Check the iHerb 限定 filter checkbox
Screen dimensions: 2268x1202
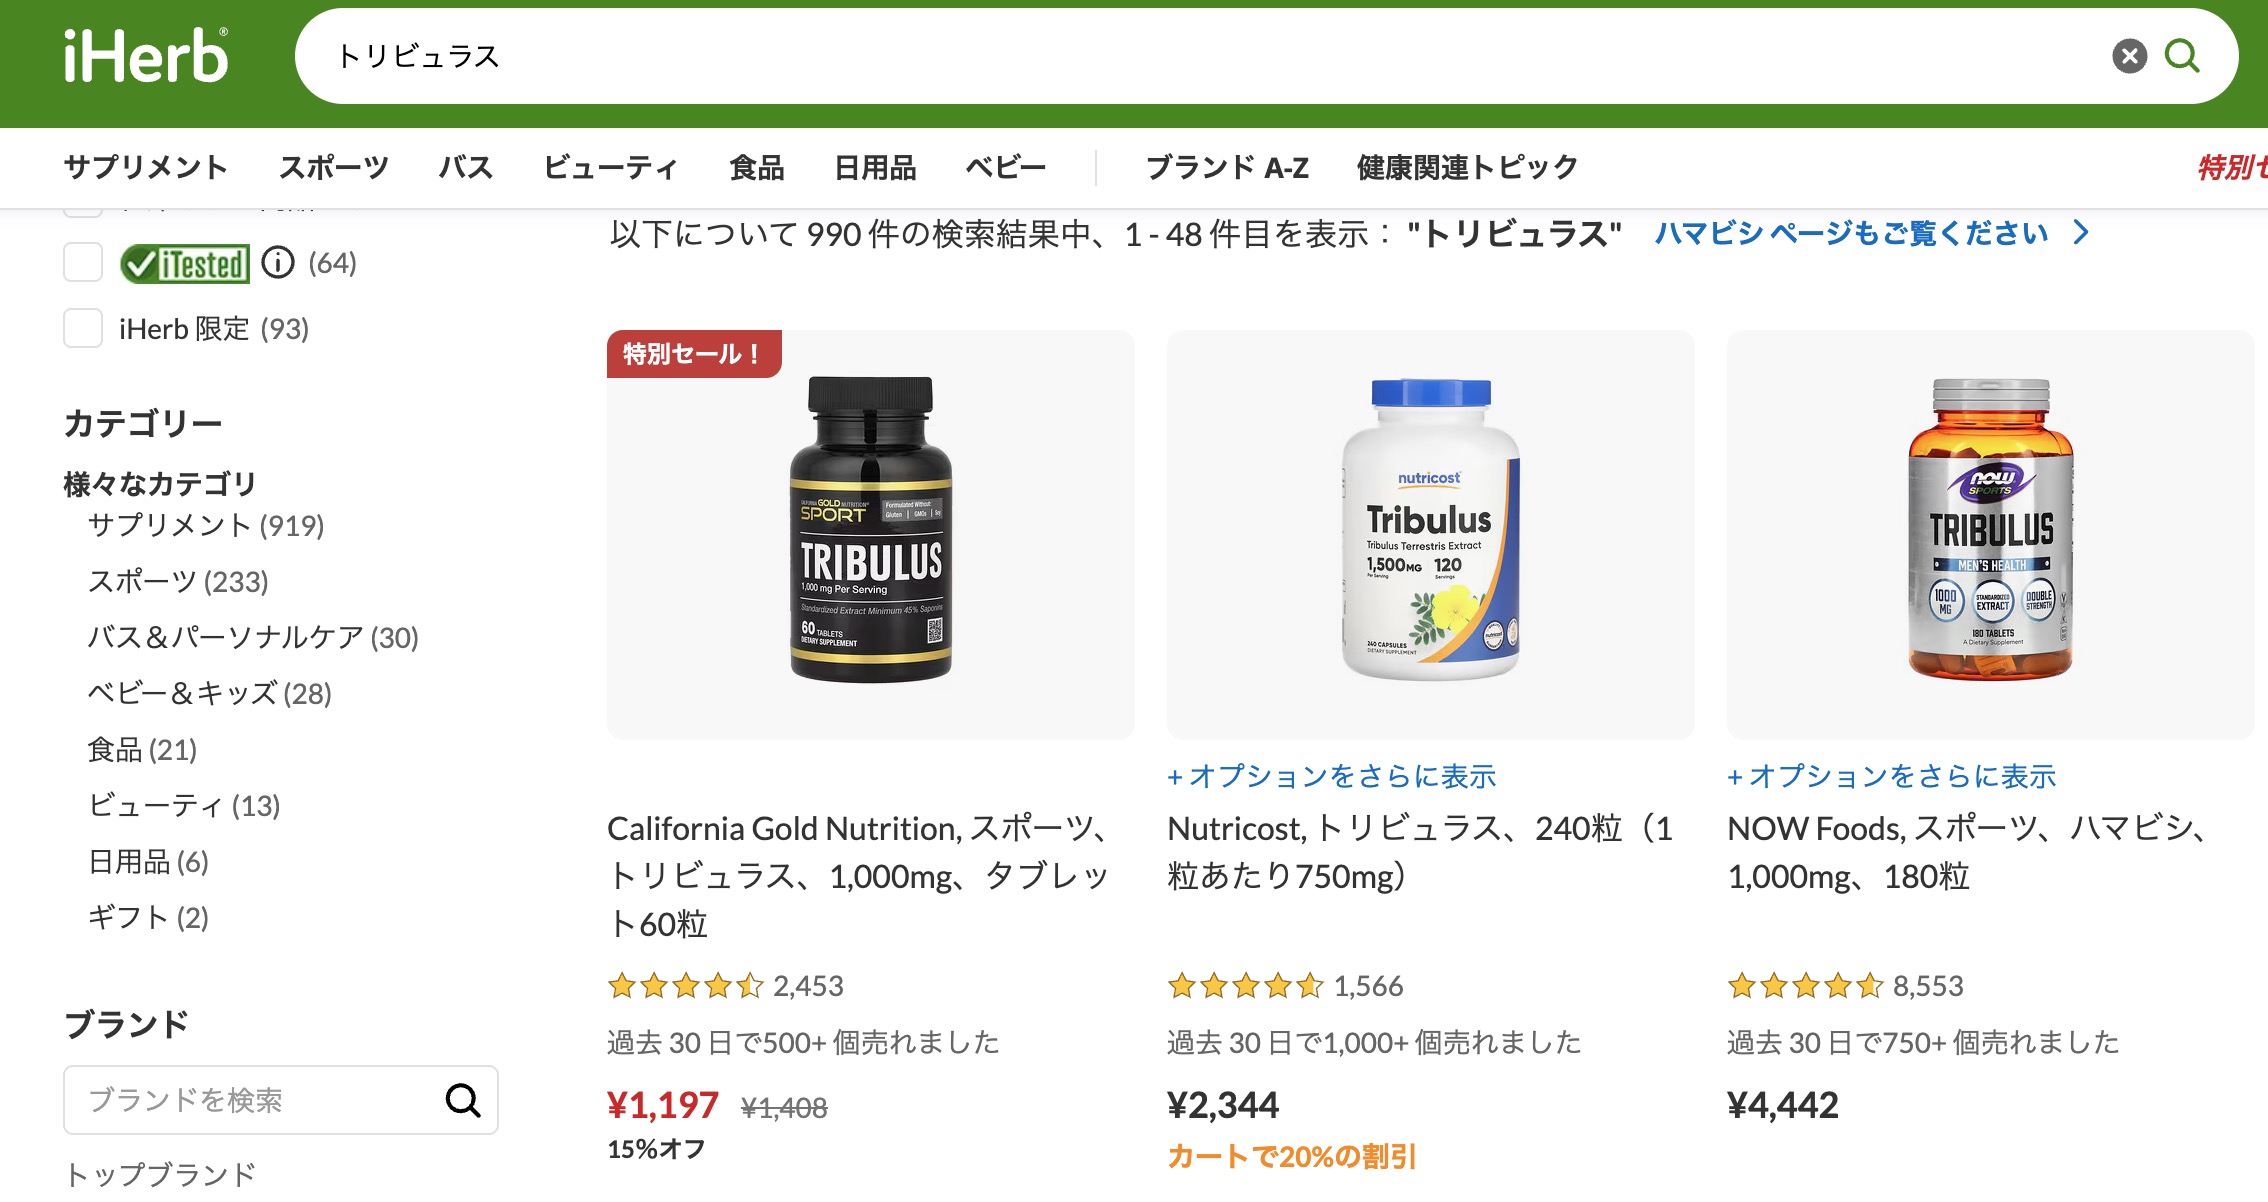83,328
